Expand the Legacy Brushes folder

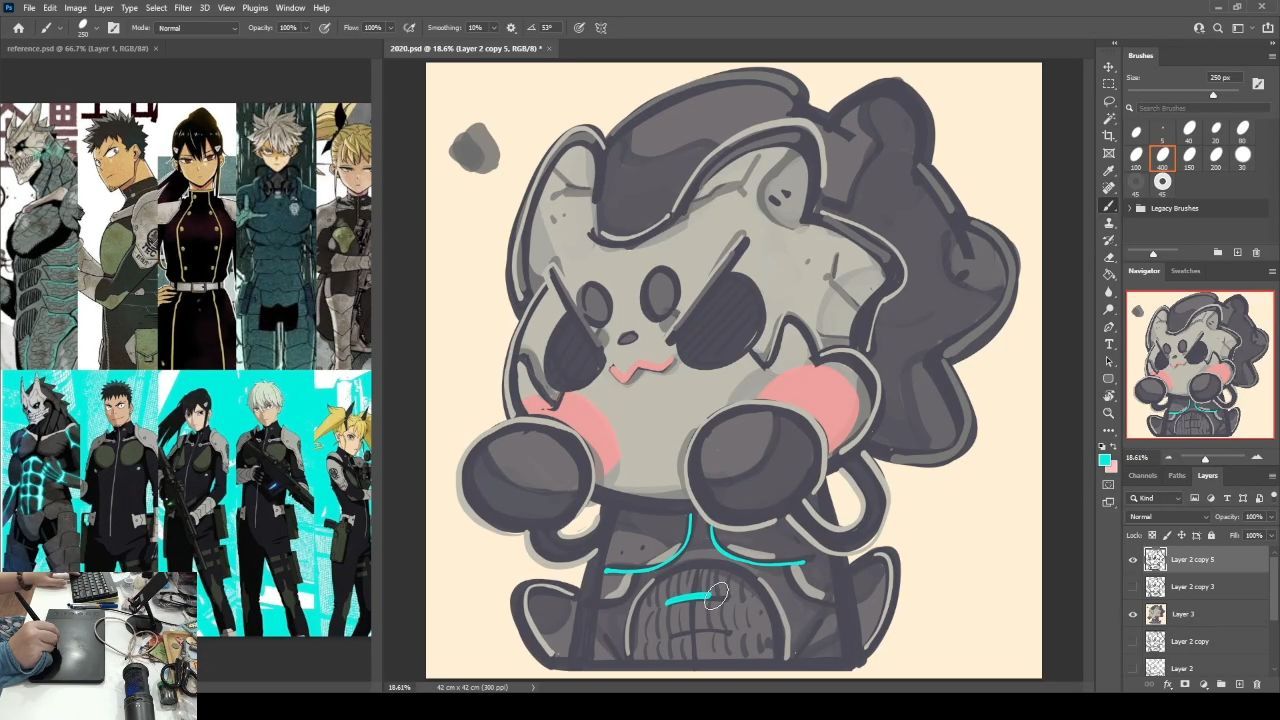[x=1130, y=208]
